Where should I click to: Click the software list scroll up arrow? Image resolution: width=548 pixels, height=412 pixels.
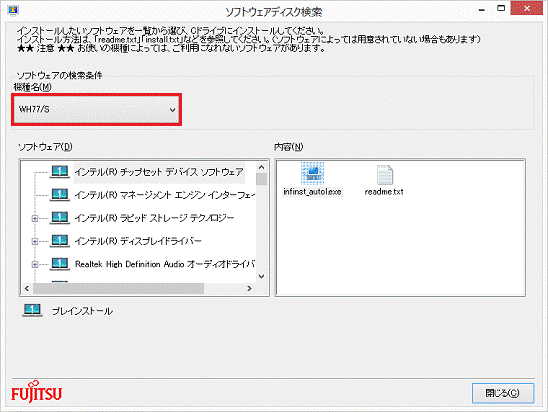click(x=261, y=167)
